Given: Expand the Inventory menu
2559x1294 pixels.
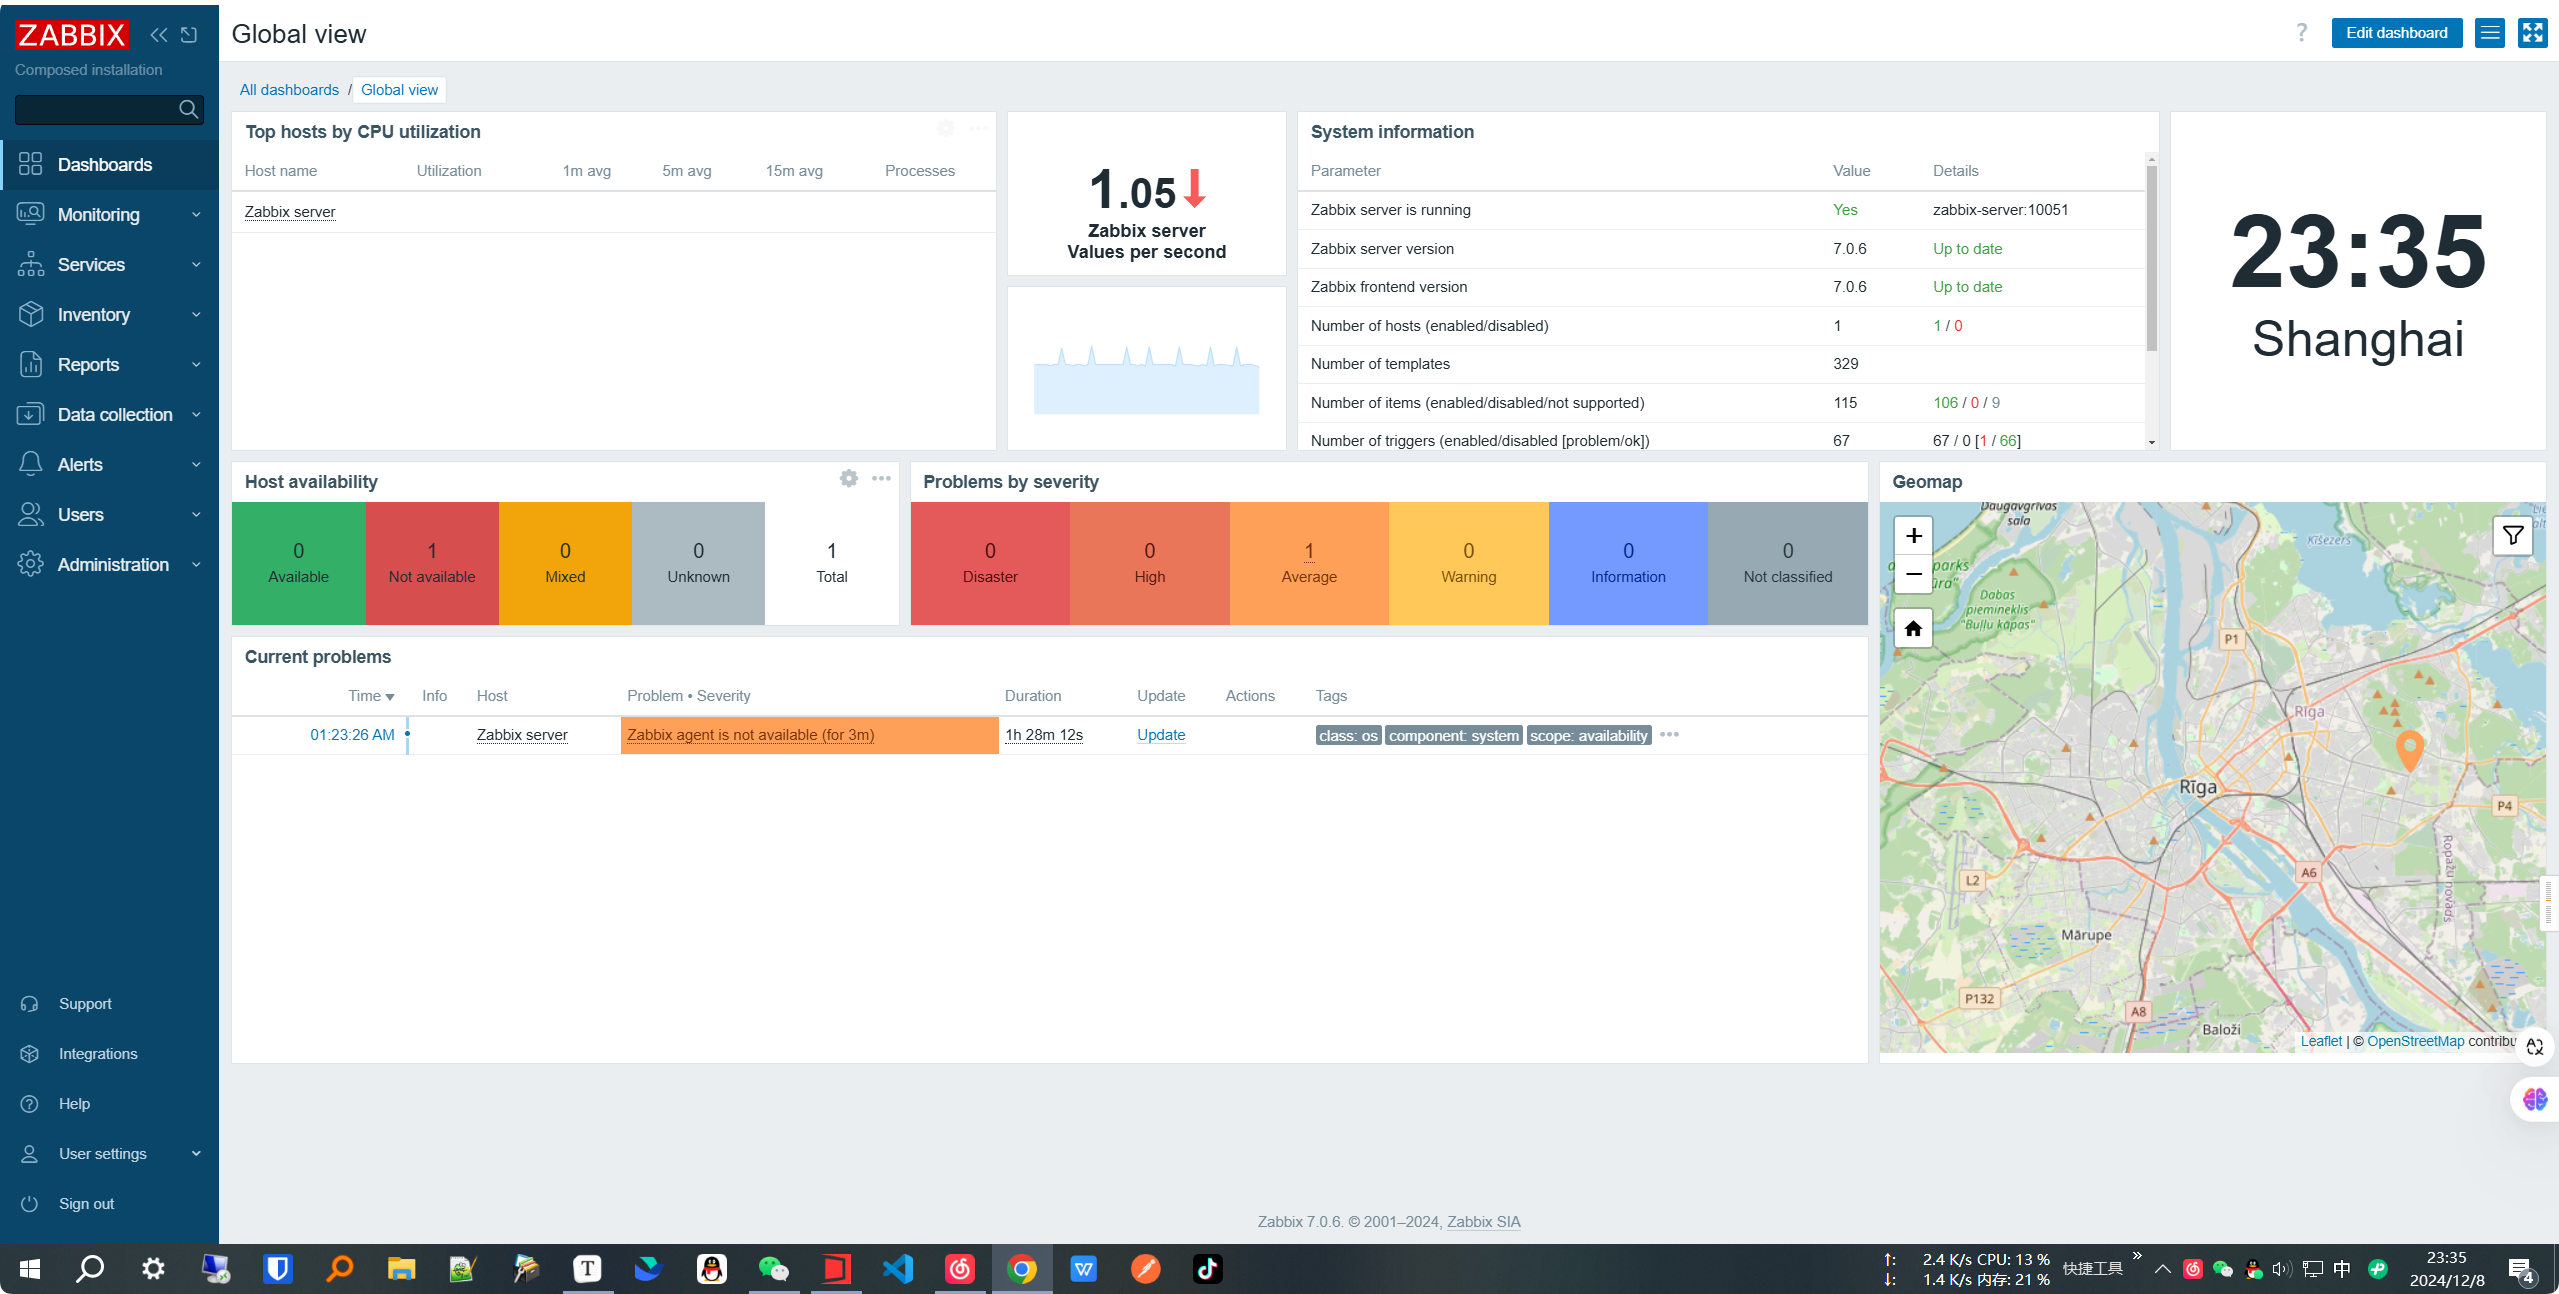Looking at the screenshot, I should tap(110, 315).
